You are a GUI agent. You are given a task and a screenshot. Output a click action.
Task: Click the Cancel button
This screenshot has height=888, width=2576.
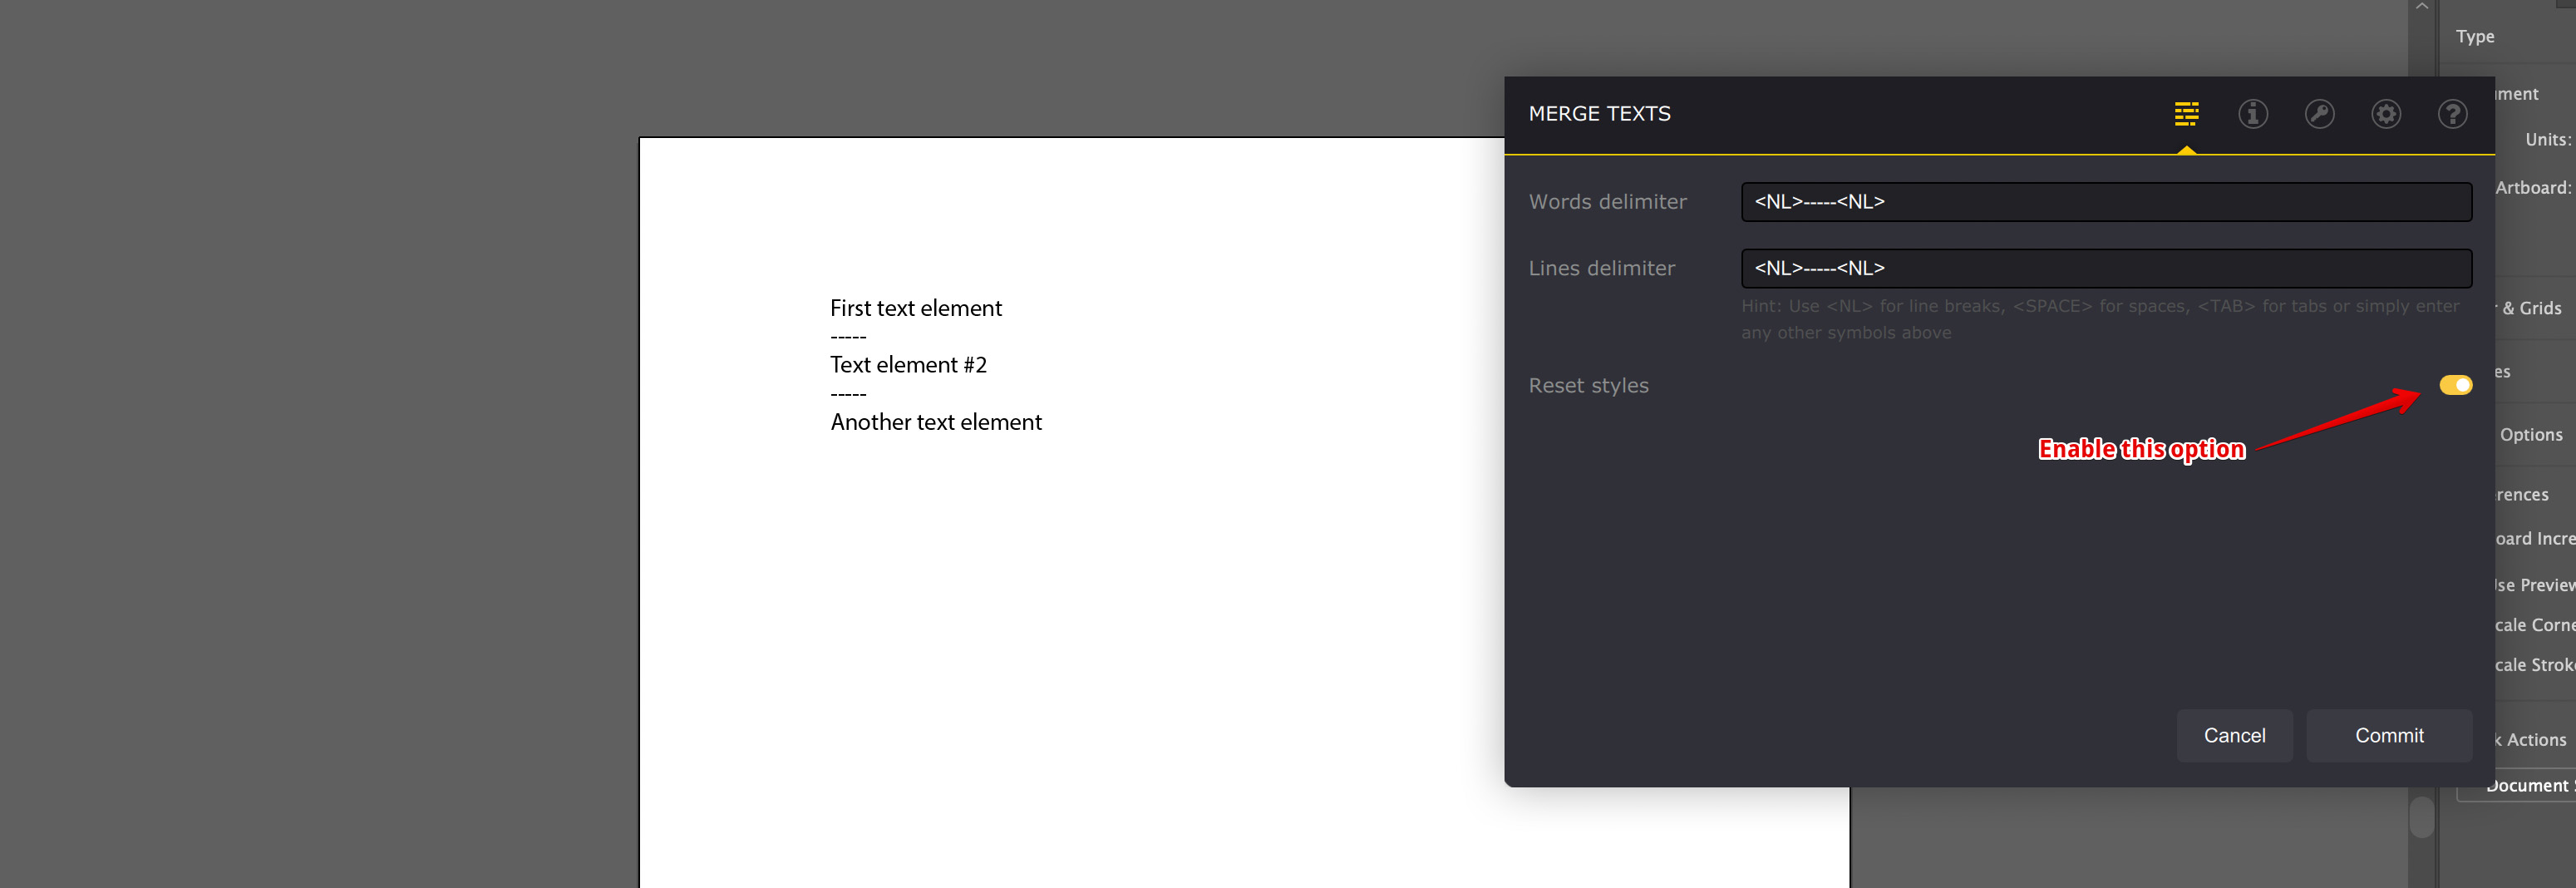coord(2235,735)
